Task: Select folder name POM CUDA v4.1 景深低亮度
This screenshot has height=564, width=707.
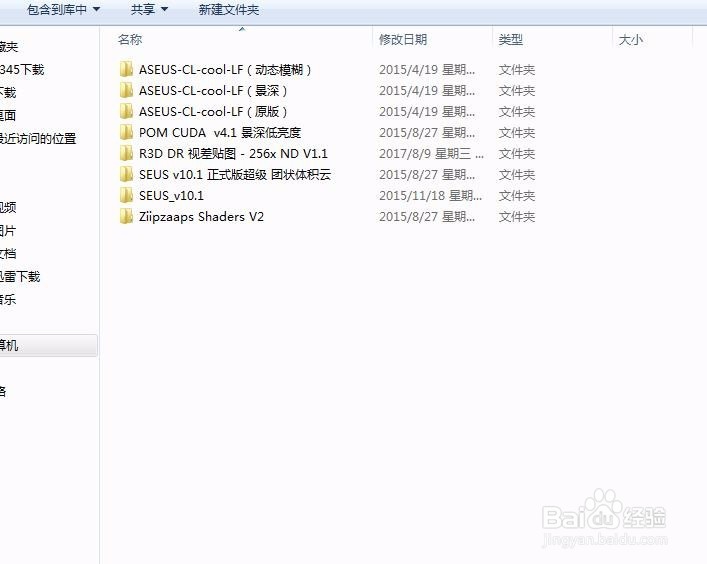Action: pyautogui.click(x=220, y=133)
